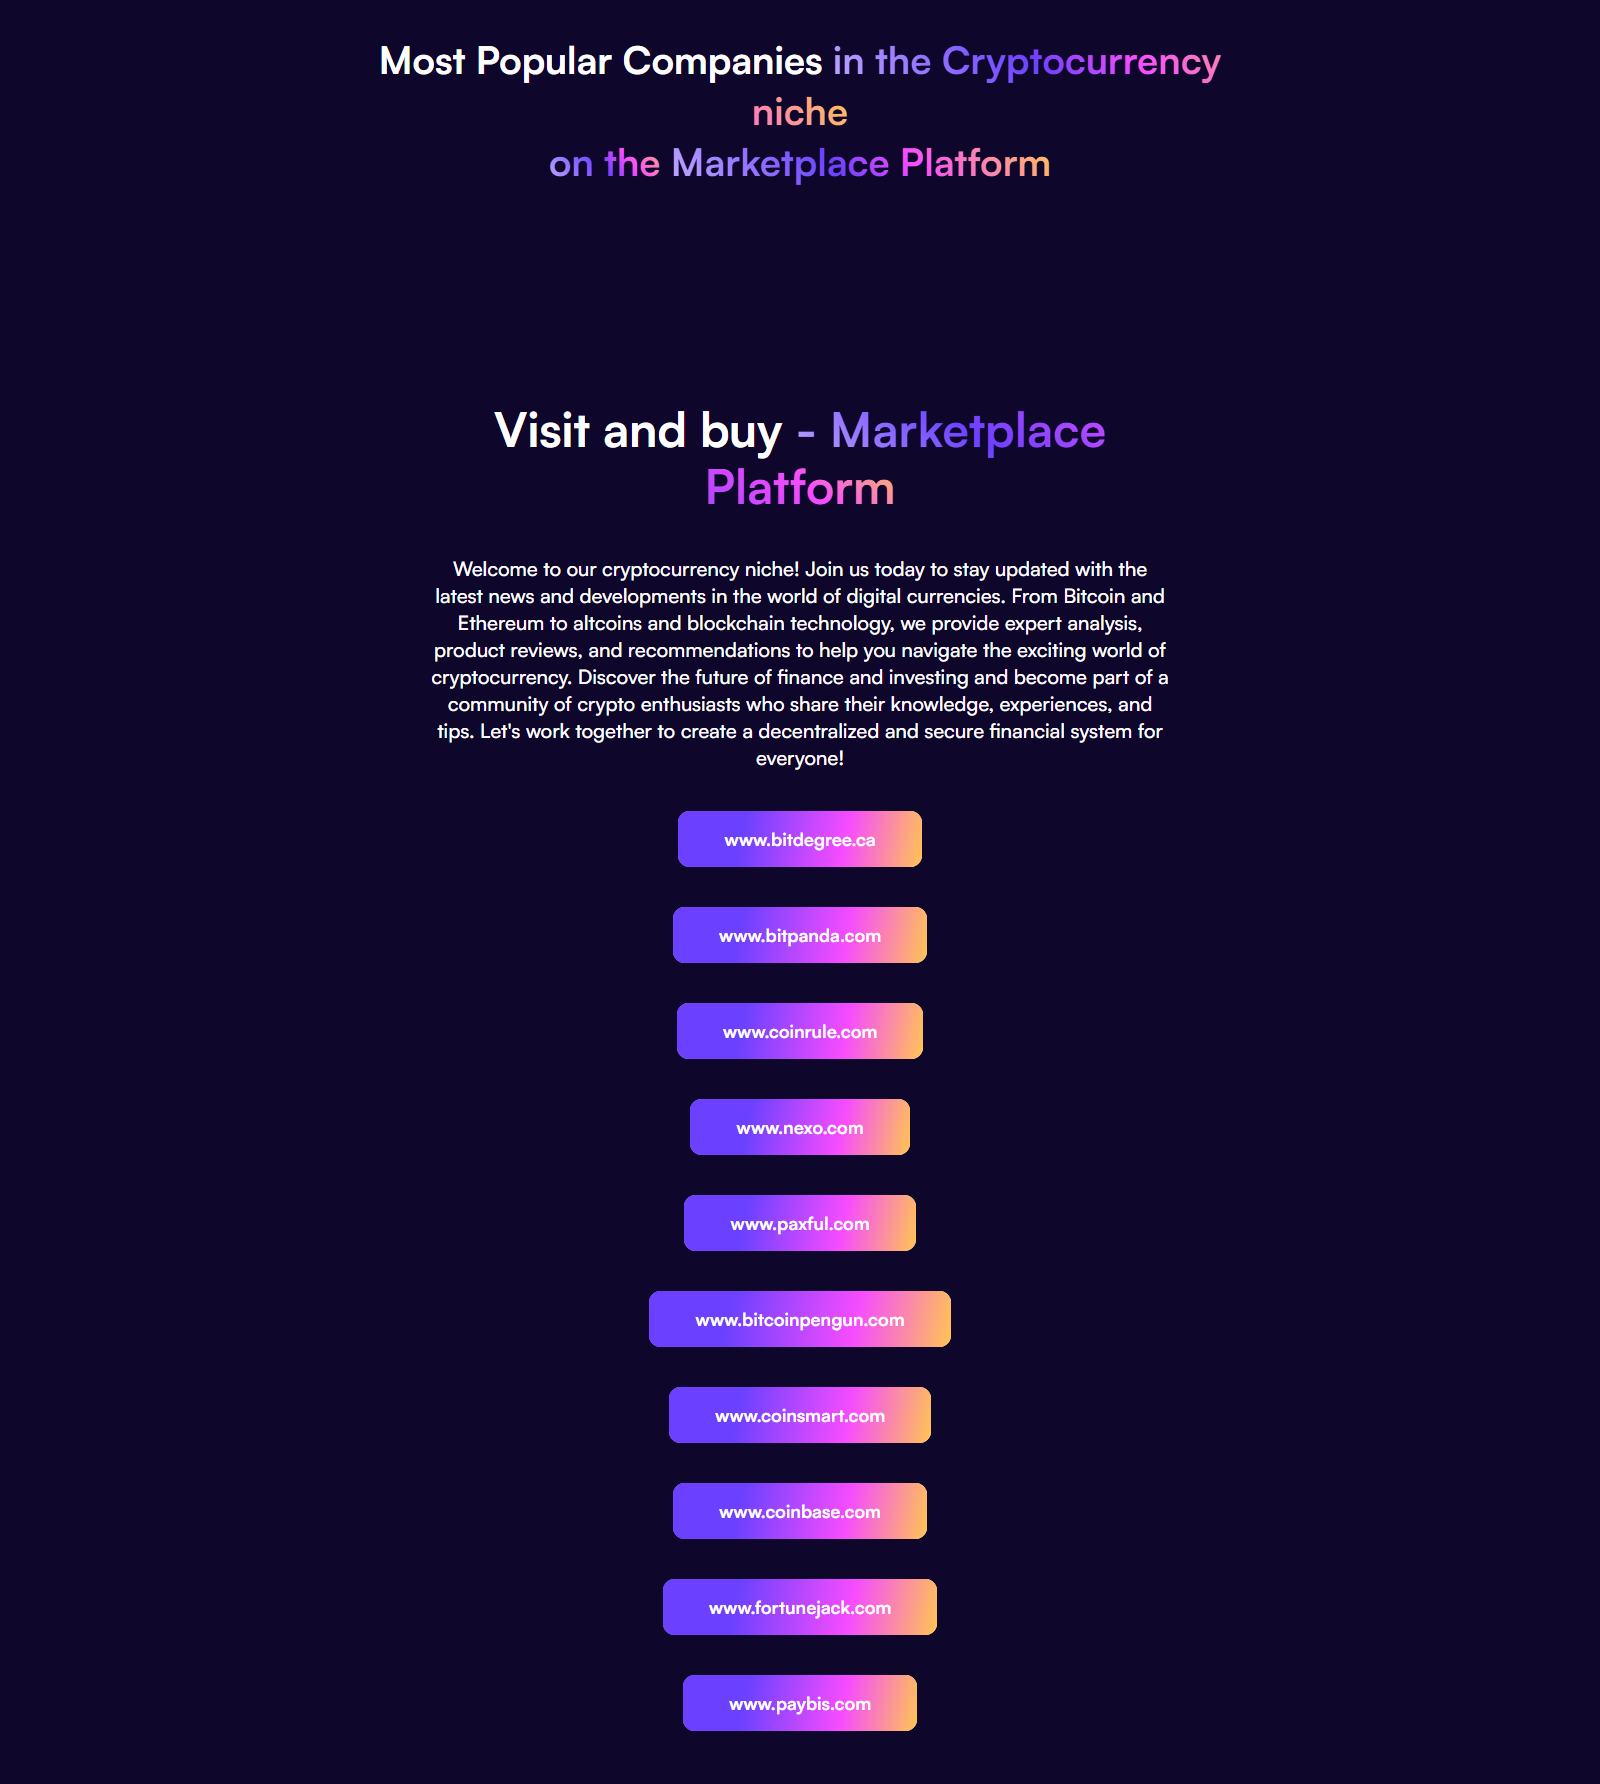Click the 'Visit and buy' heading text
The image size is (1600, 1784).
(638, 431)
